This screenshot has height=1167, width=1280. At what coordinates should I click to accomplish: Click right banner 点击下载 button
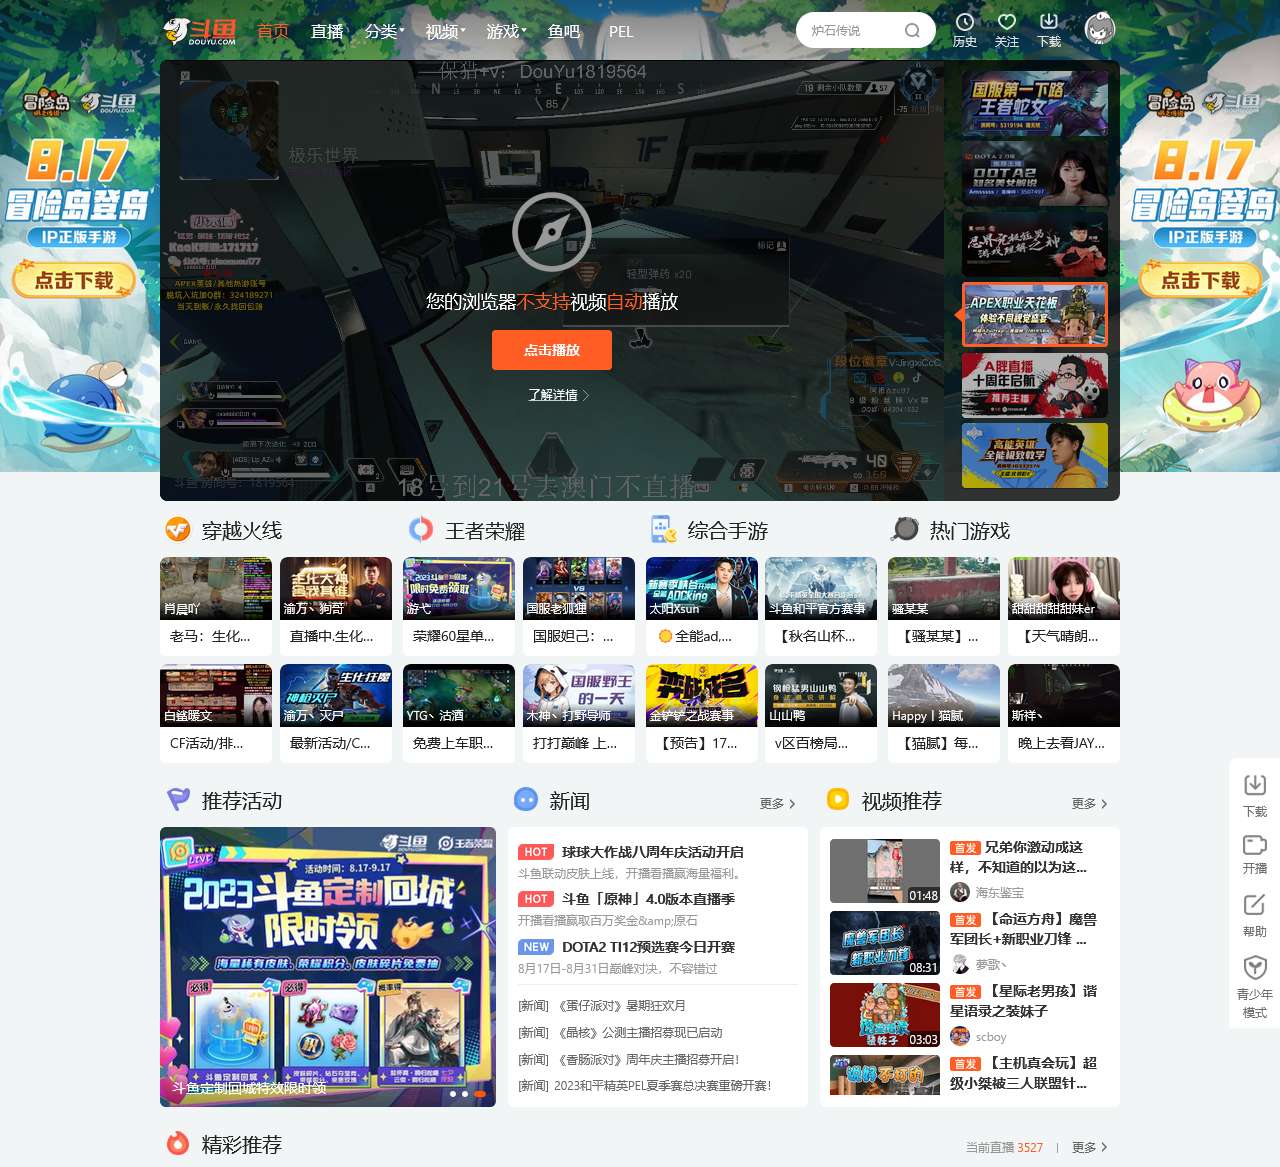coord(1201,280)
